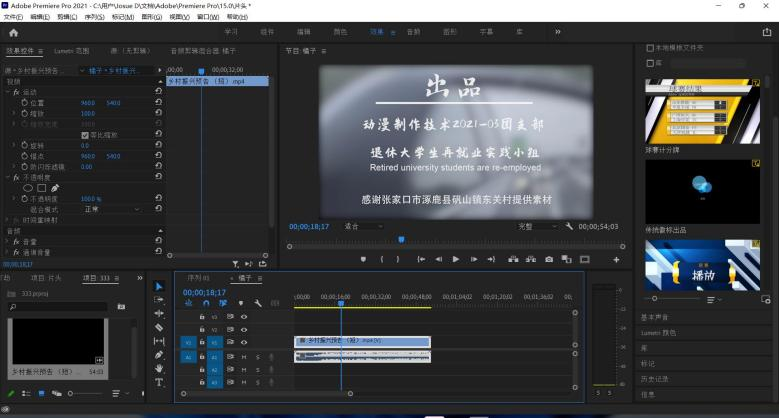Image resolution: width=779 pixels, height=418 pixels.
Task: Reset the Opacity effect
Action: point(158,176)
